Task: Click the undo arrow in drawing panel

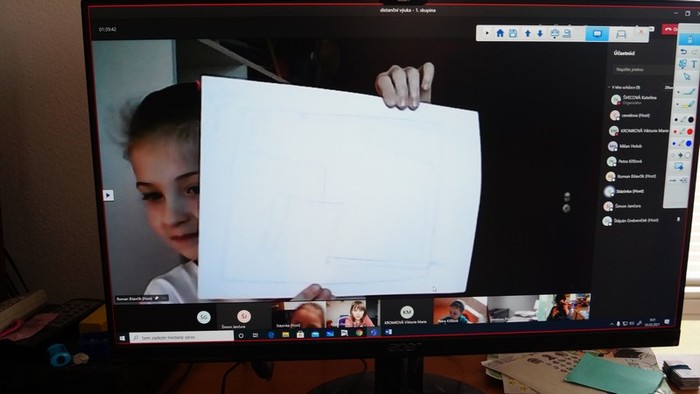Action: pos(683,52)
